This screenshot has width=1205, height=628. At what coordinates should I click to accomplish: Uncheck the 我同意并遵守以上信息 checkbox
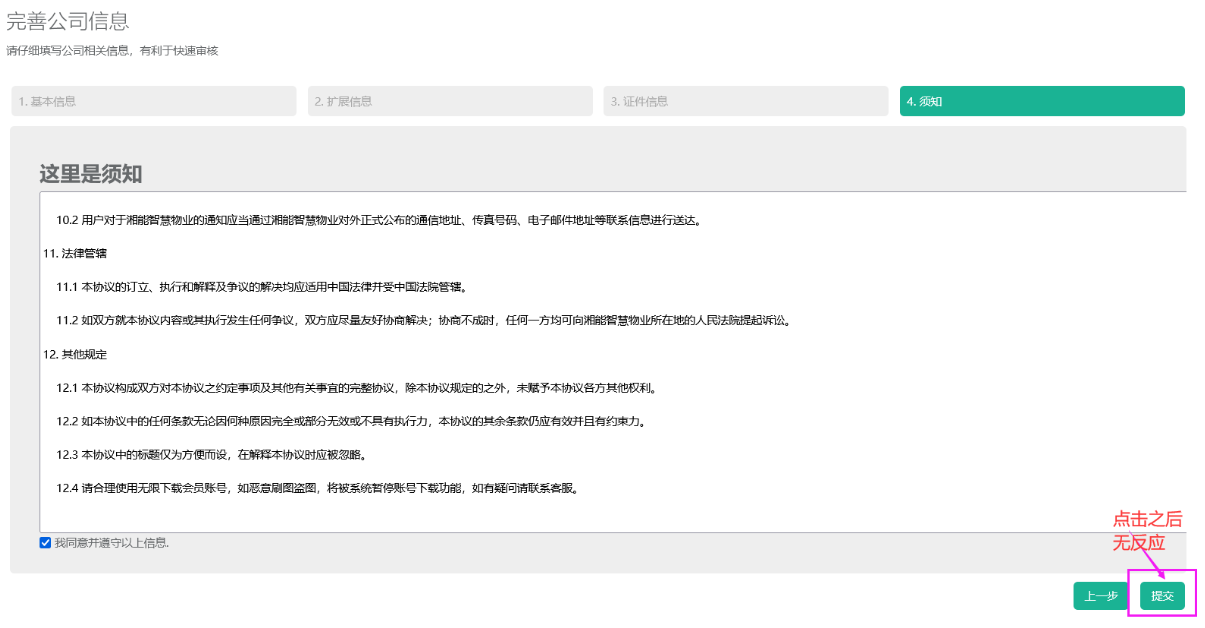pos(45,543)
